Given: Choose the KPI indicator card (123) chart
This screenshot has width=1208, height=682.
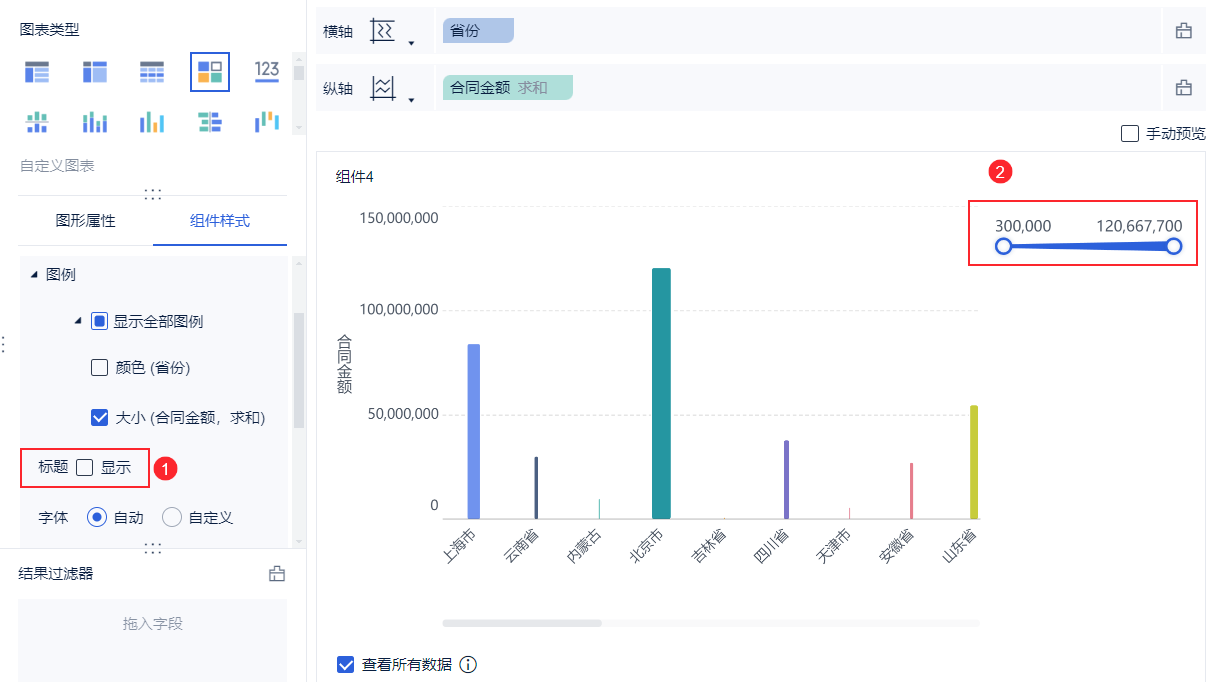Looking at the screenshot, I should pos(267,71).
